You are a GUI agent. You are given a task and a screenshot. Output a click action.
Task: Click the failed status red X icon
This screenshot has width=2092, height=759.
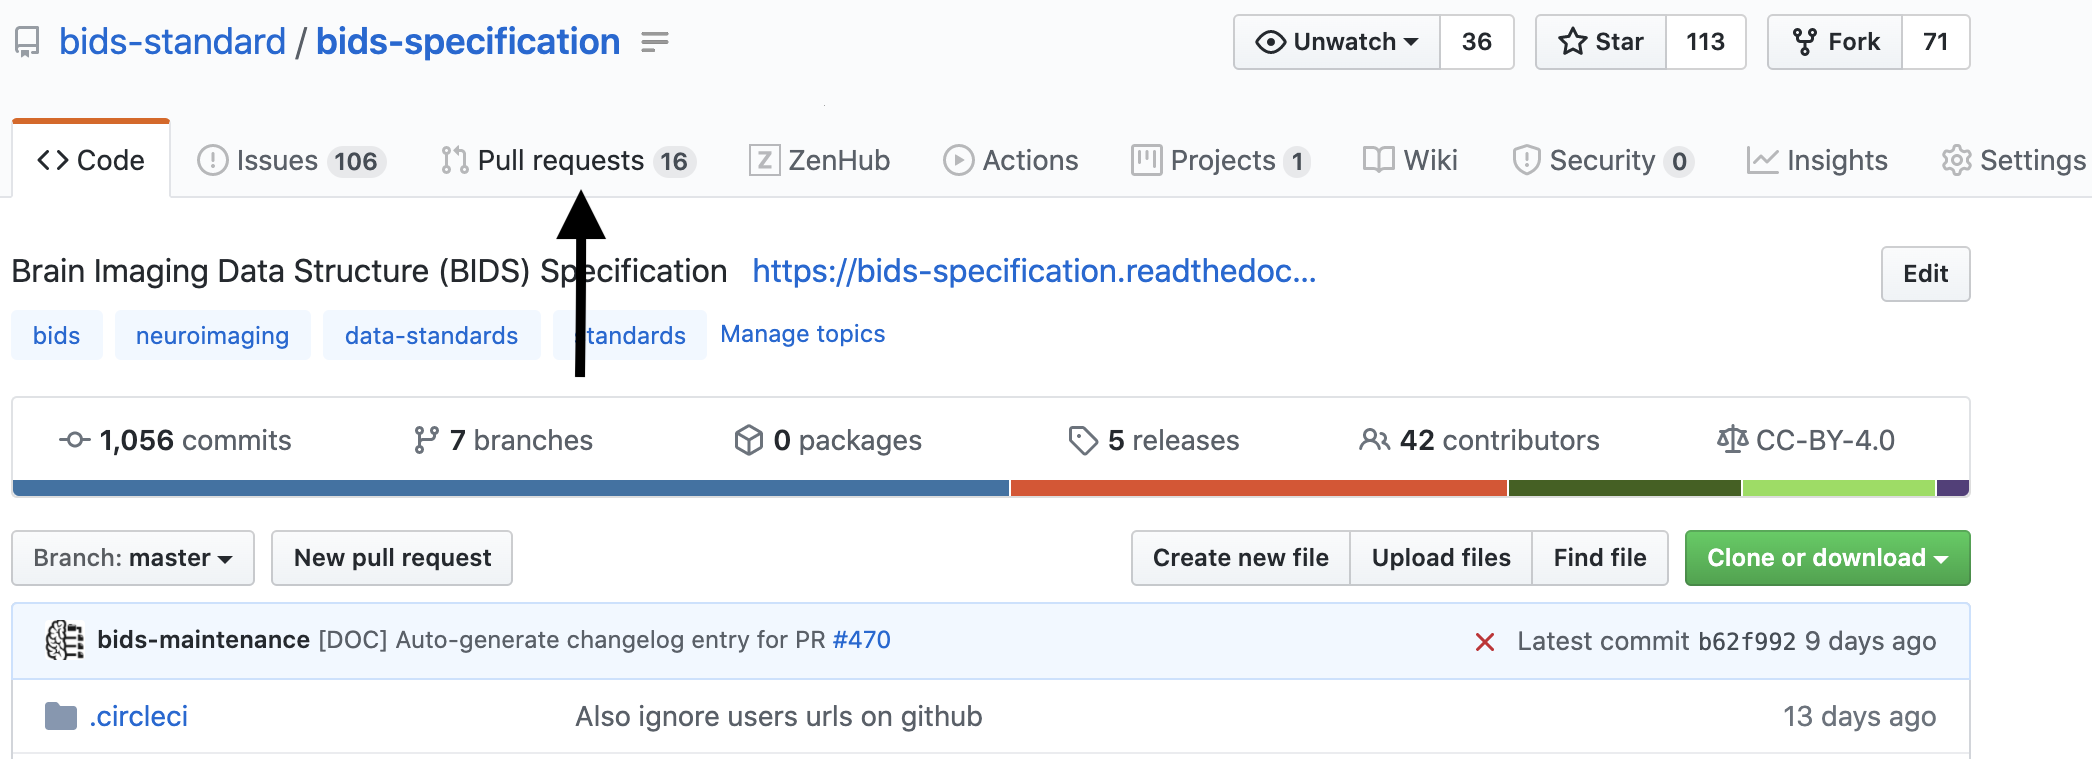click(x=1485, y=642)
